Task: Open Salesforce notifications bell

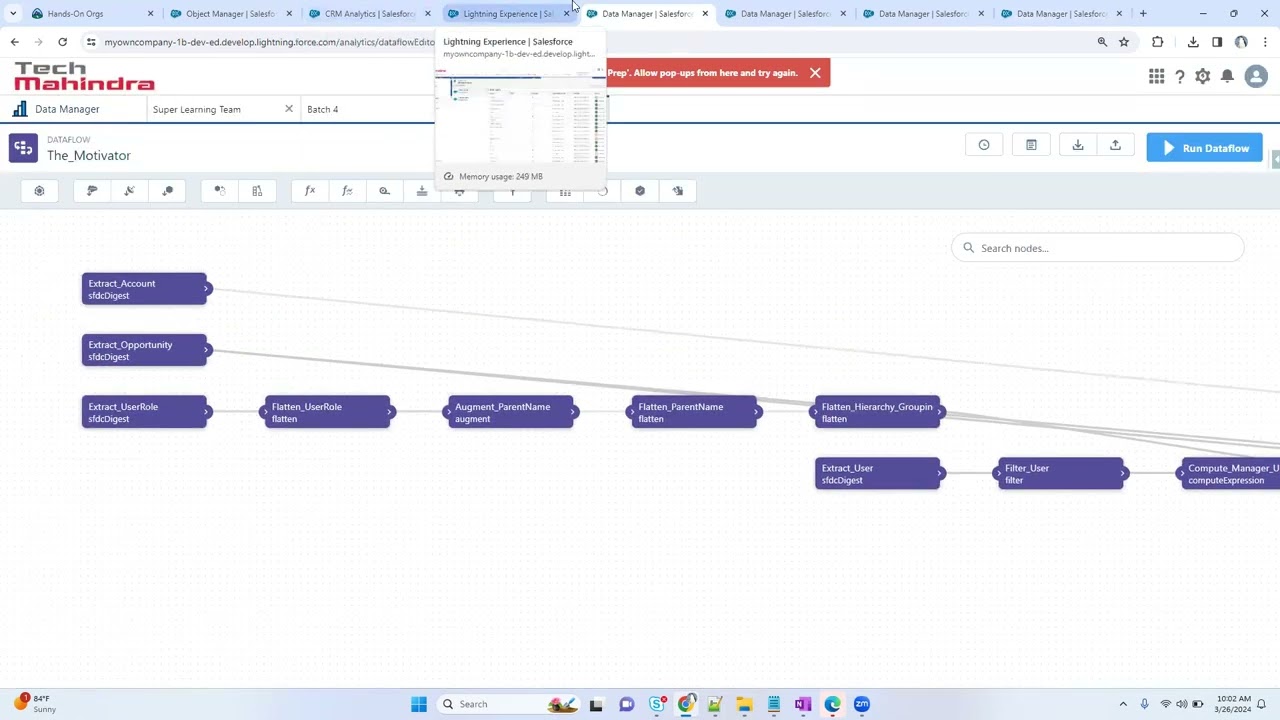Action: click(x=1227, y=77)
